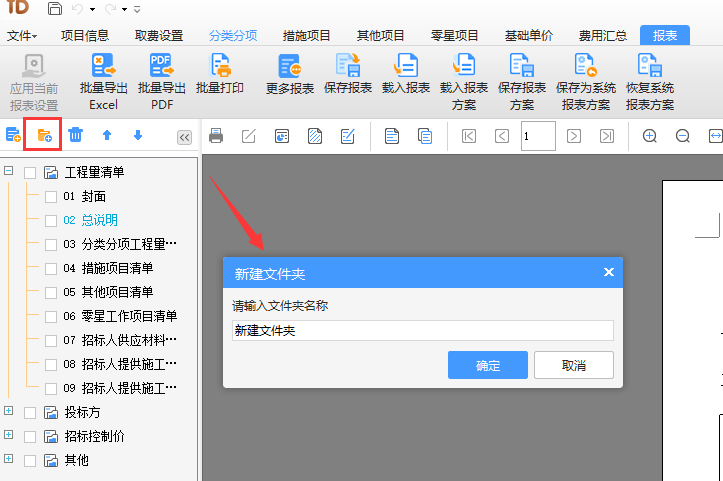Expand the 投标方 tree node

tap(8, 410)
